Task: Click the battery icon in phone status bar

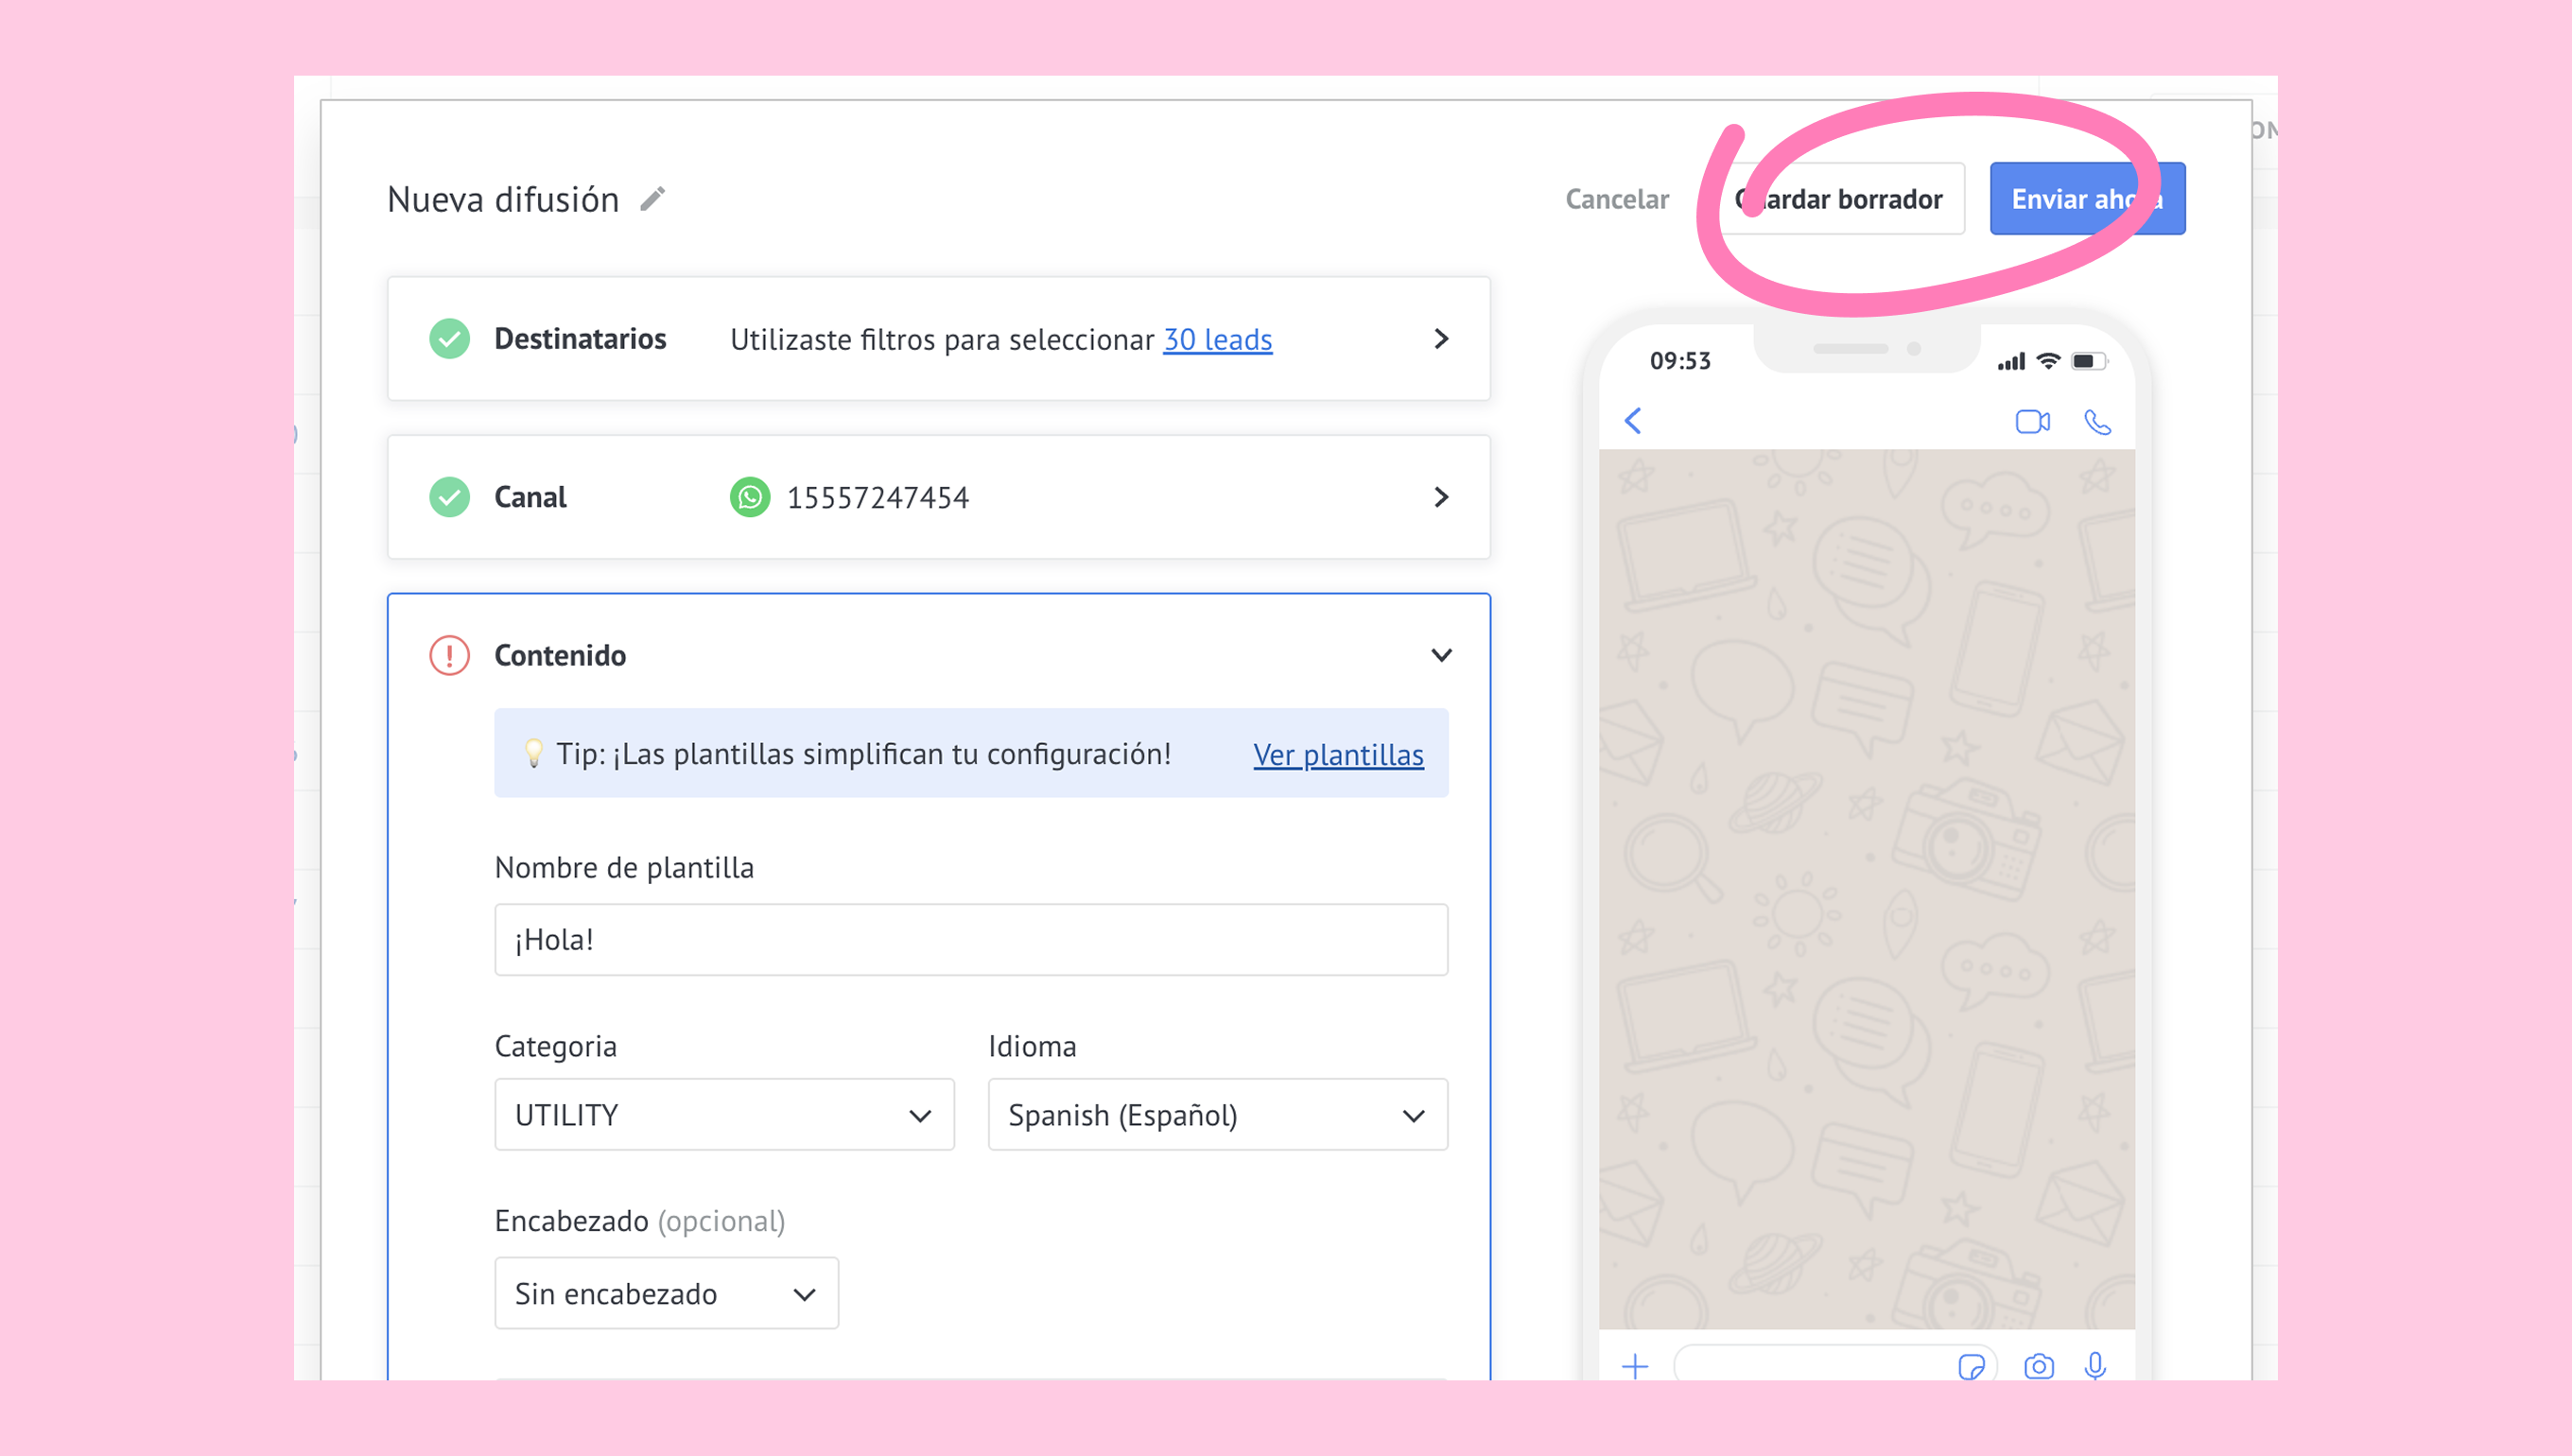Action: coord(2089,361)
